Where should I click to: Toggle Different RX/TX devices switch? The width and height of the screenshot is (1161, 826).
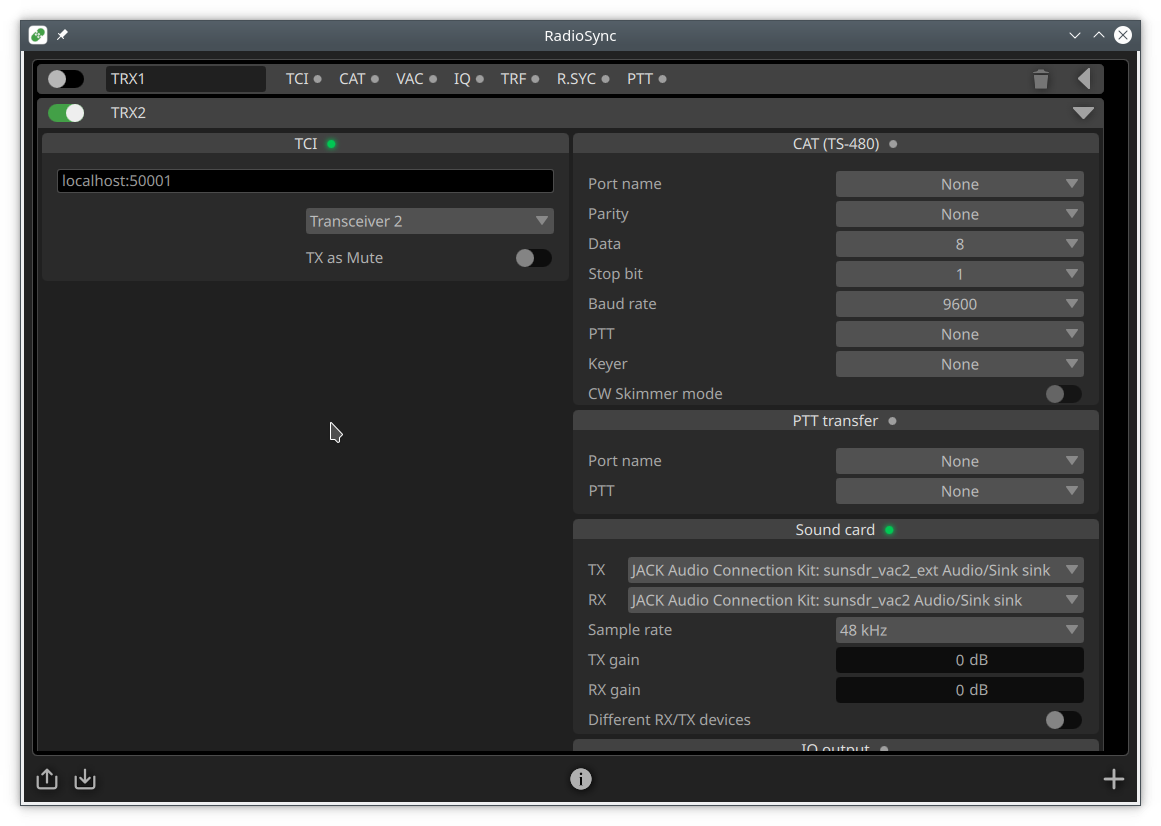coord(1063,719)
